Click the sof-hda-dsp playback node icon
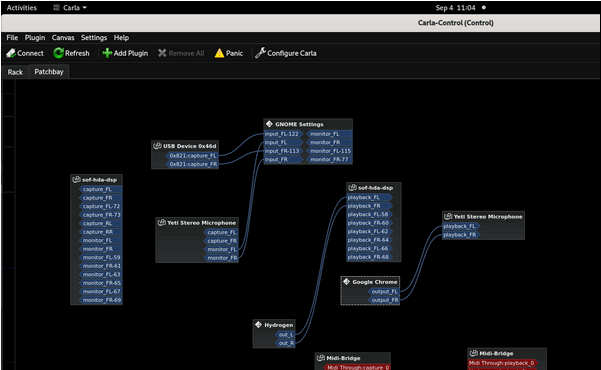The image size is (601, 370). coord(352,187)
